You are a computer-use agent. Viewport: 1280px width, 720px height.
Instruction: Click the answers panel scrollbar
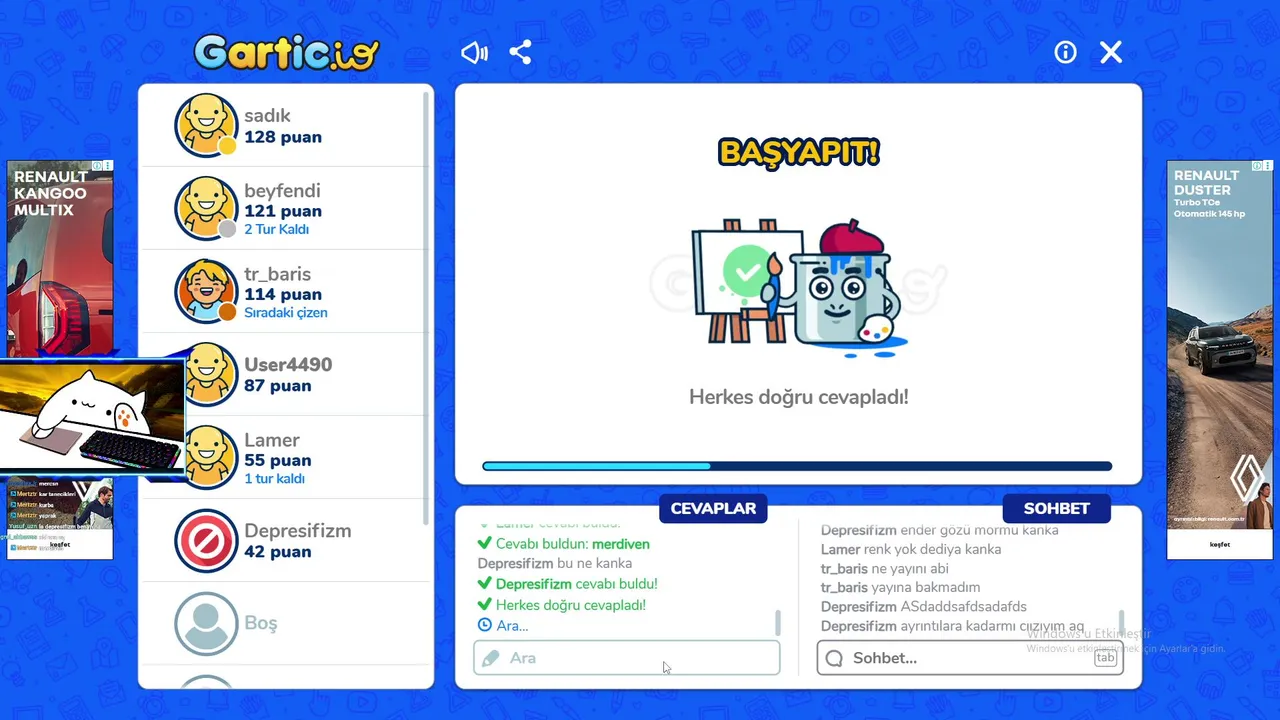[778, 622]
